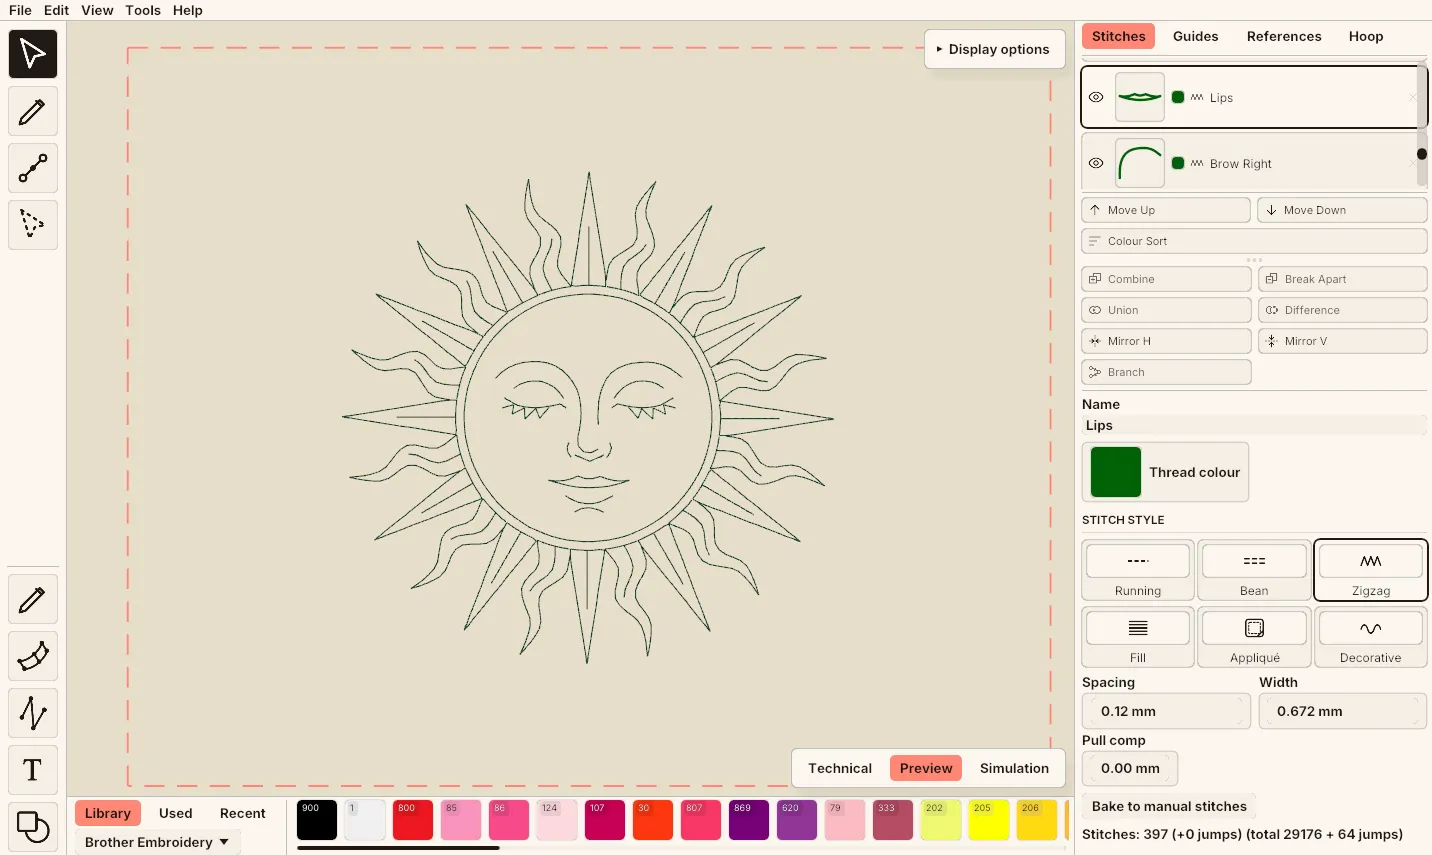This screenshot has width=1432, height=855.
Task: Show the Used colours tab
Action: [176, 813]
